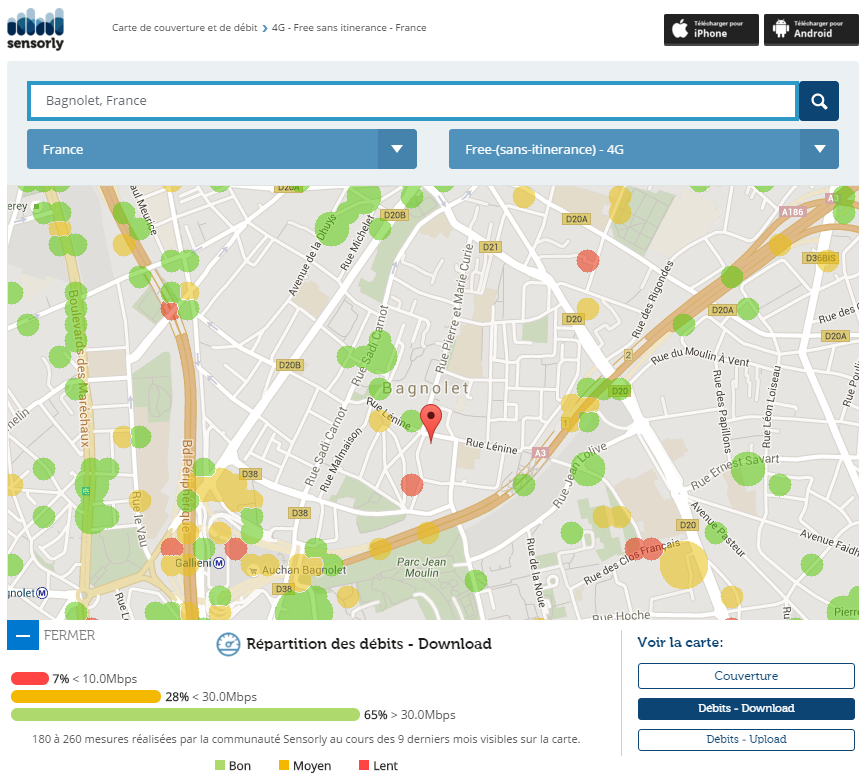Open 4G - Free sans itinerance breadcrumb
Screen dimensions: 868x779
click(350, 28)
